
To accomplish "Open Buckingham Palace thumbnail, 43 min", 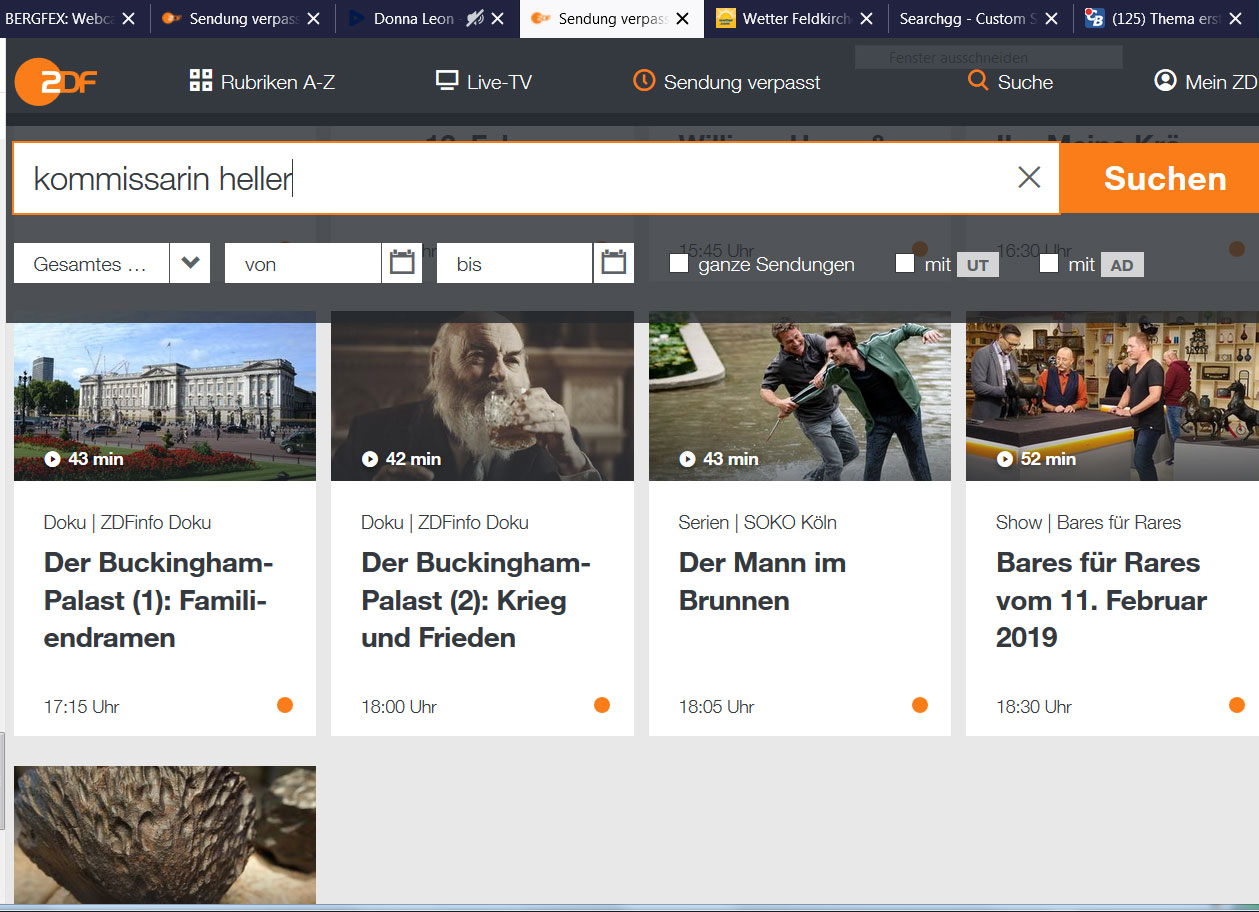I will coord(165,396).
